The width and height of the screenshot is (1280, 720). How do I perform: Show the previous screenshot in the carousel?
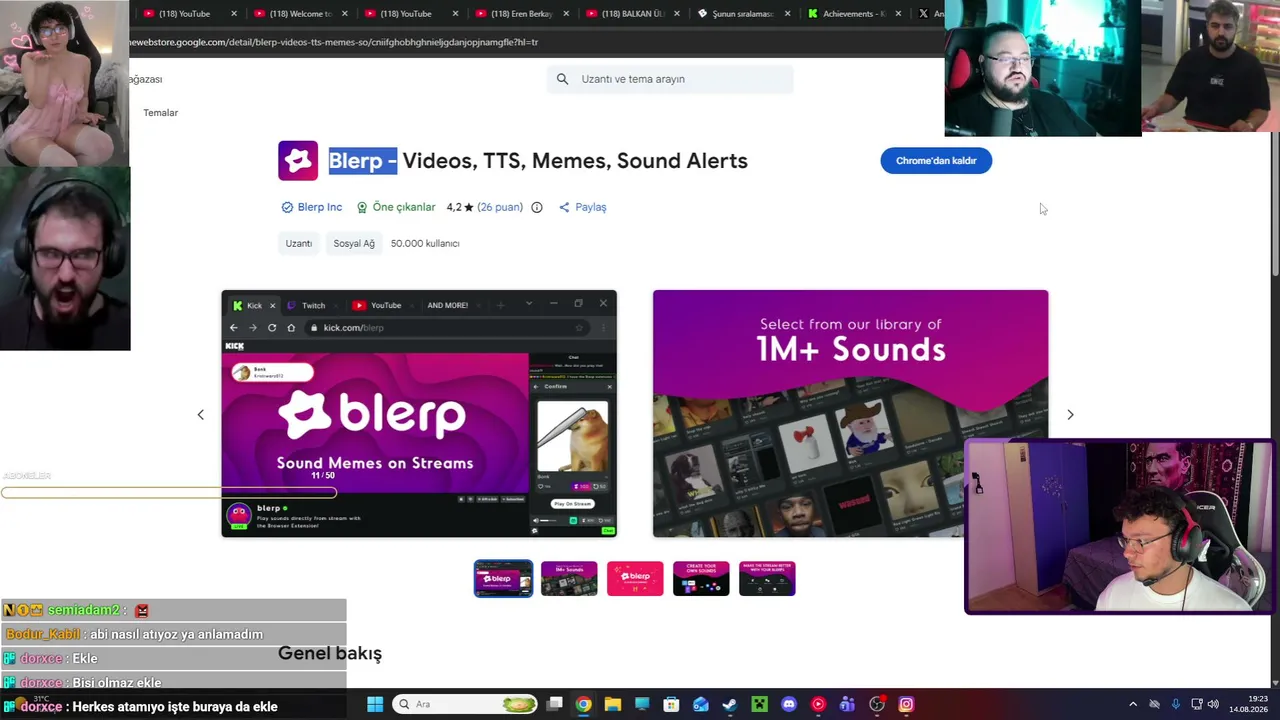tap(200, 414)
